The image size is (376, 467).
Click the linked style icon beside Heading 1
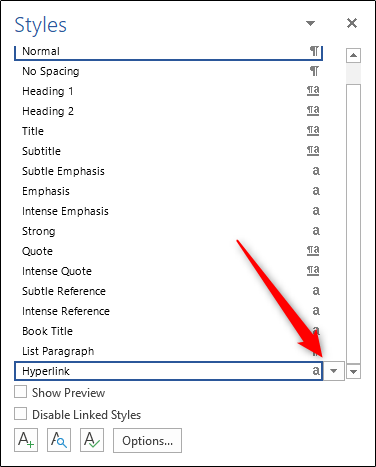[313, 91]
